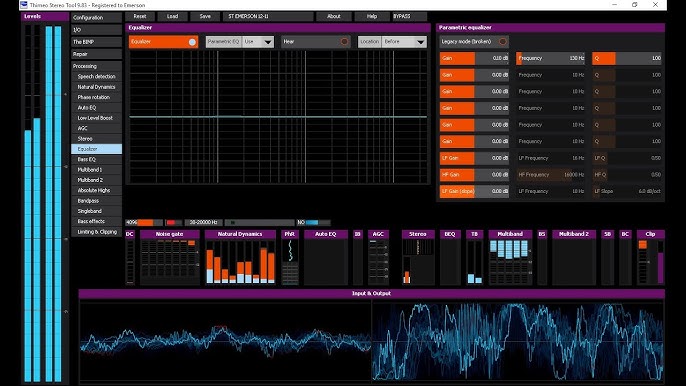This screenshot has height=386, width=686.
Task: Click the Save button
Action: point(205,16)
